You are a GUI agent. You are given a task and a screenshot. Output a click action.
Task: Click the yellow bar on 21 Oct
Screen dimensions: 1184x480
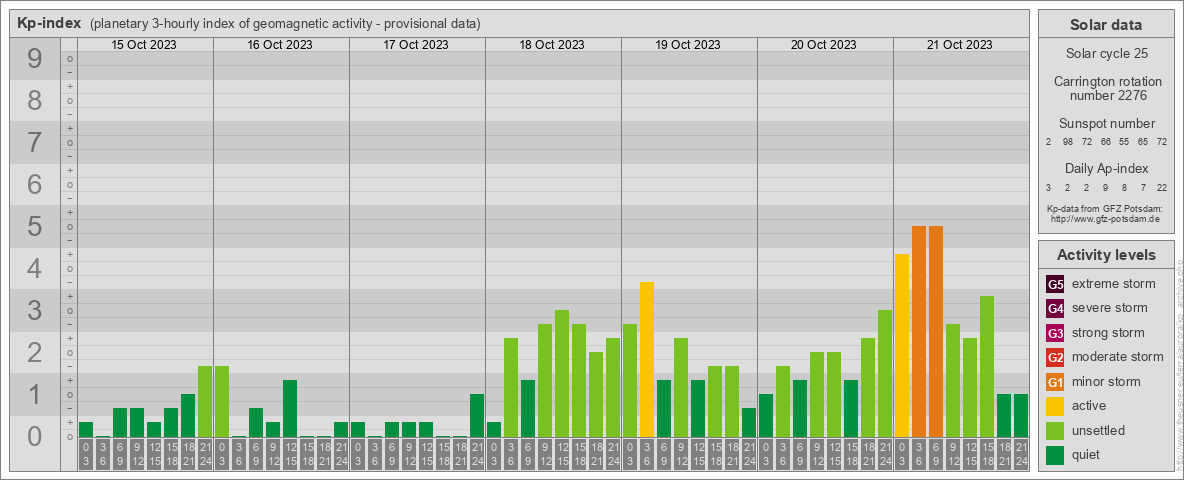[x=902, y=345]
